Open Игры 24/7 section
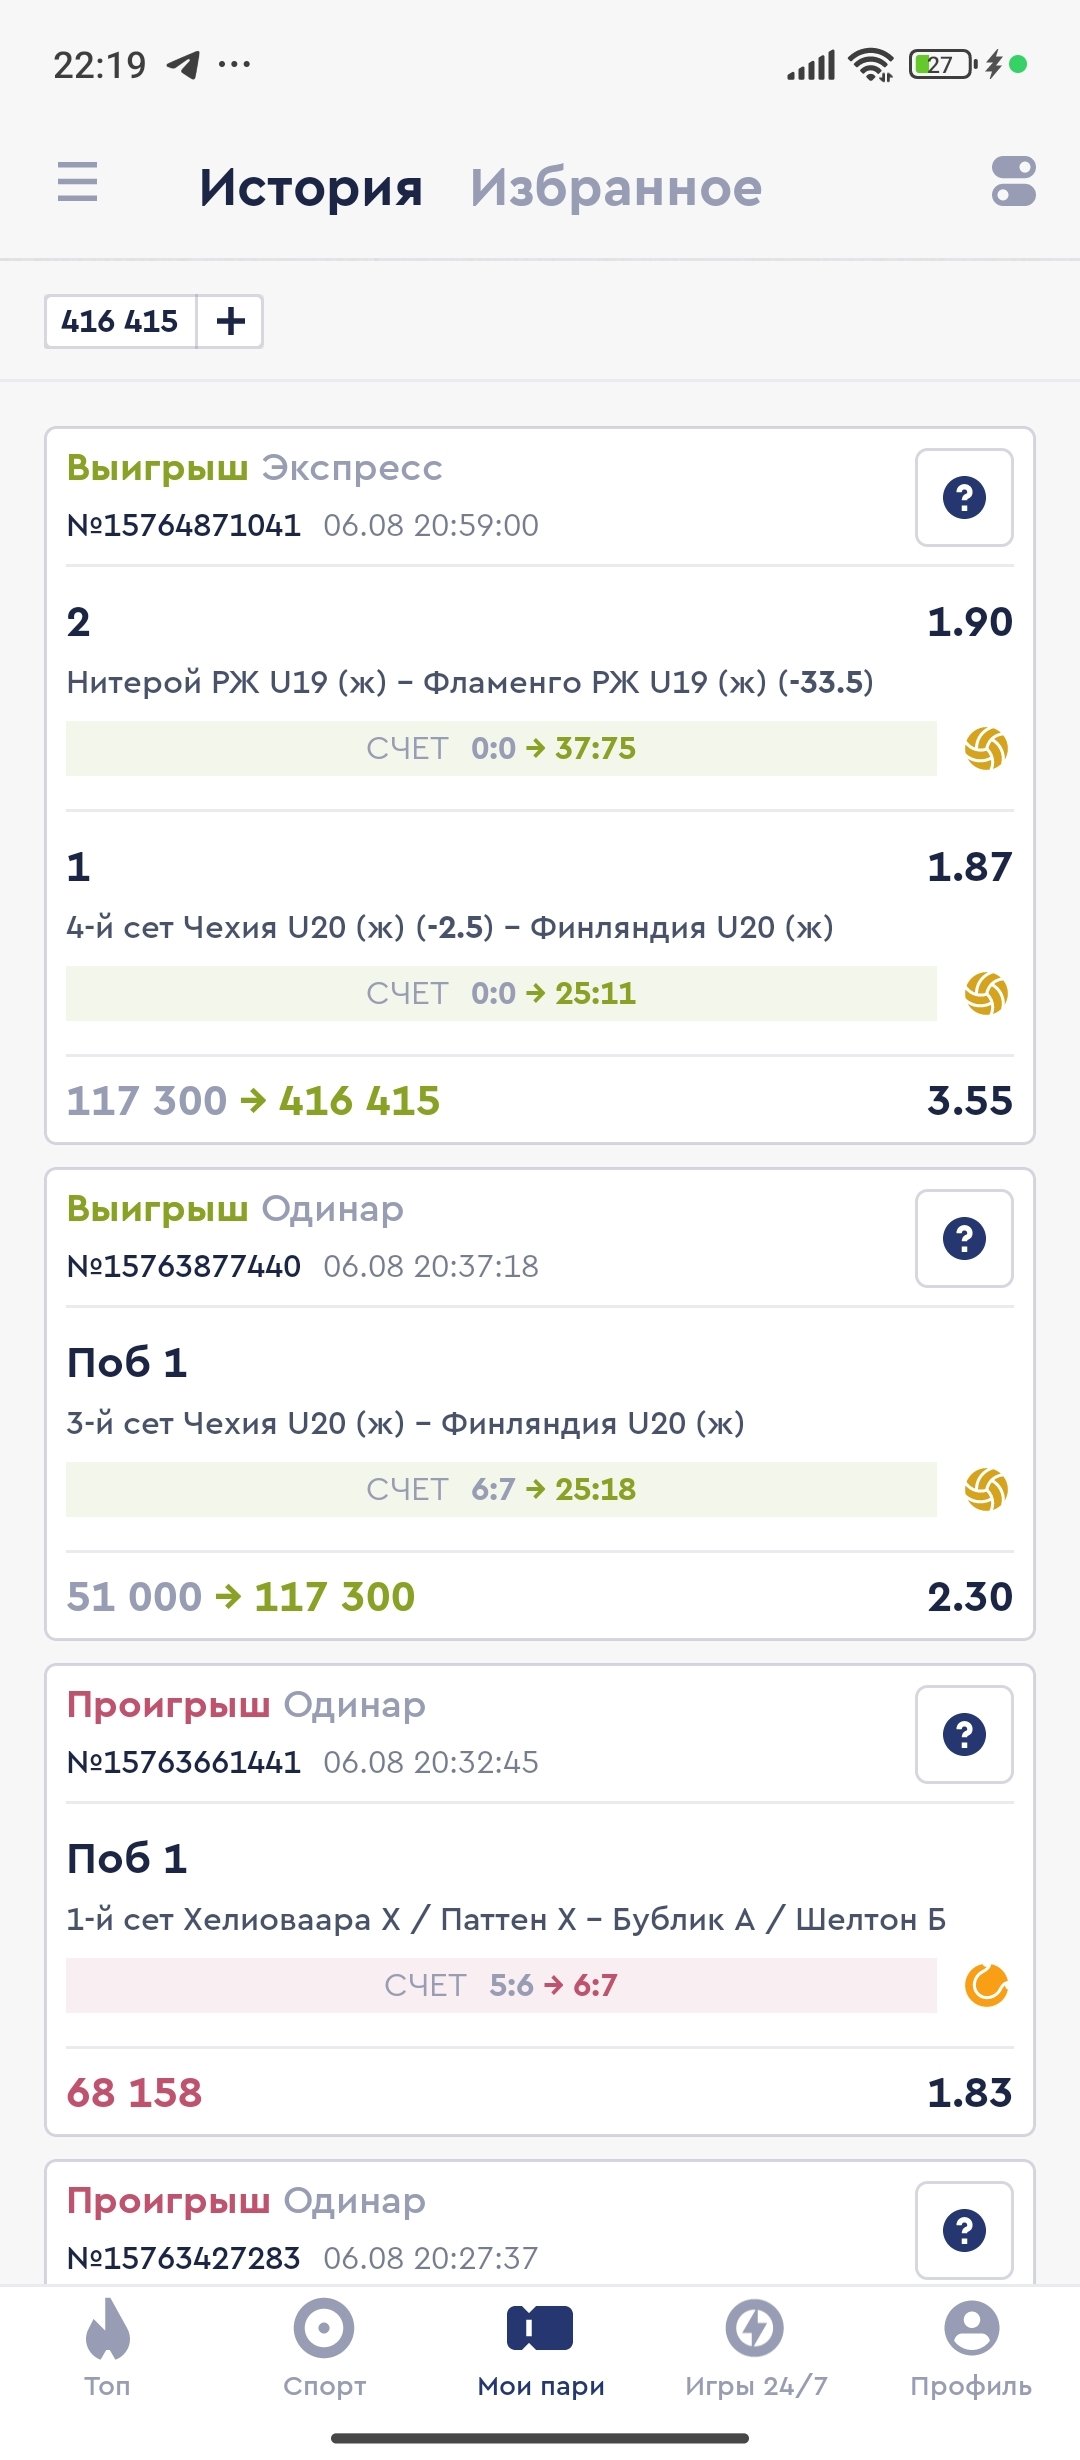The width and height of the screenshot is (1080, 2460). point(756,2347)
